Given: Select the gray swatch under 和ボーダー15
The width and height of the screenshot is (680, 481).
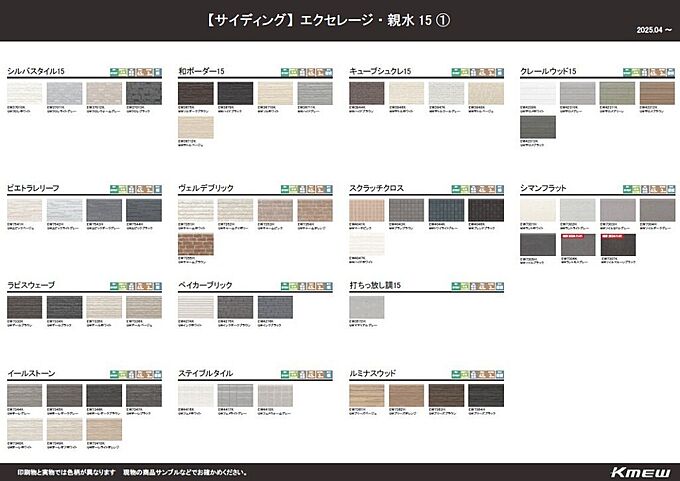Looking at the screenshot, I should point(315,93).
